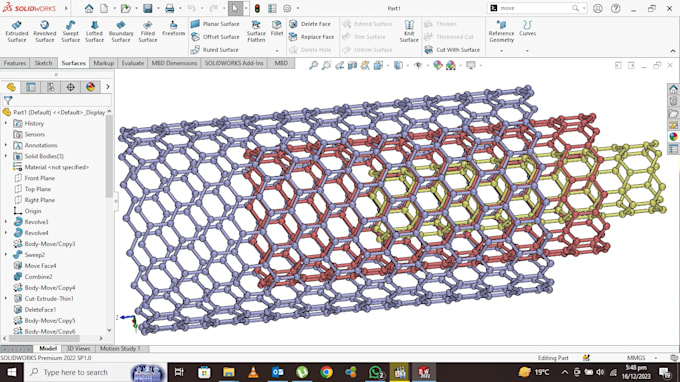The height and width of the screenshot is (382, 680).
Task: Click the Home icon in title bar
Action: [89, 8]
